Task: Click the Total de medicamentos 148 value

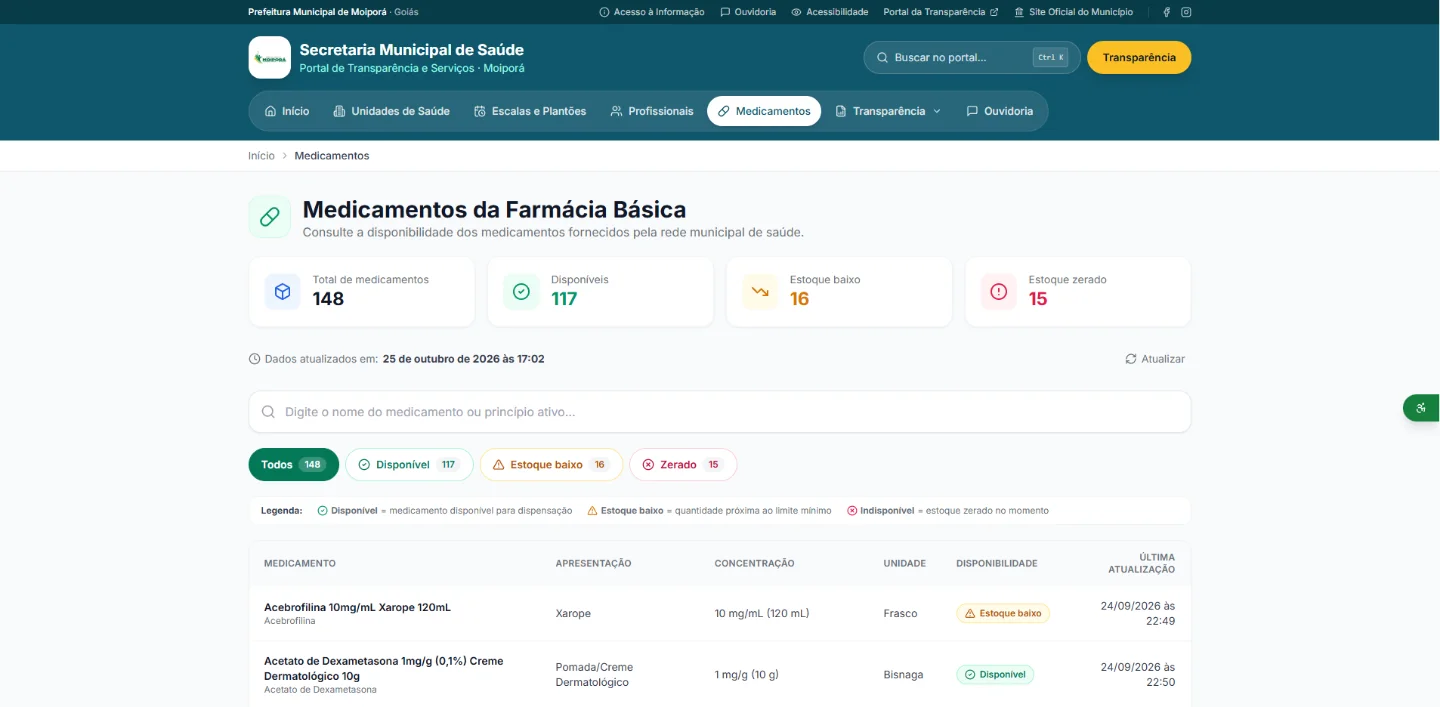Action: [x=328, y=299]
